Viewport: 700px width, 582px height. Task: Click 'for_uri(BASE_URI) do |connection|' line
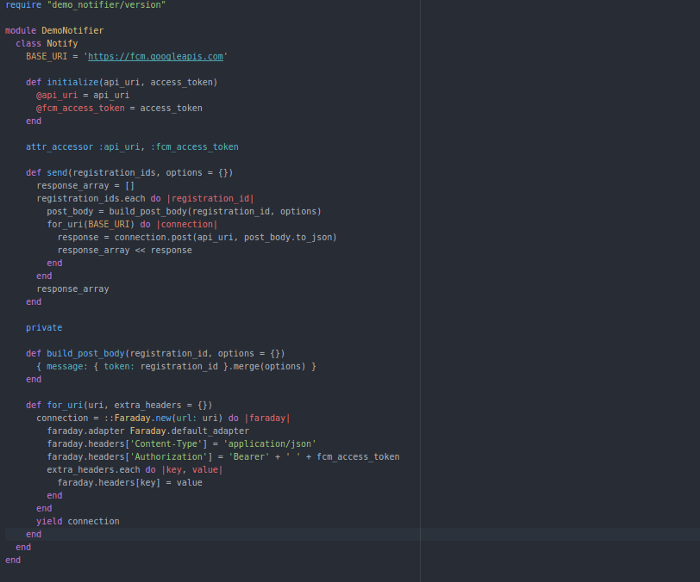132,224
